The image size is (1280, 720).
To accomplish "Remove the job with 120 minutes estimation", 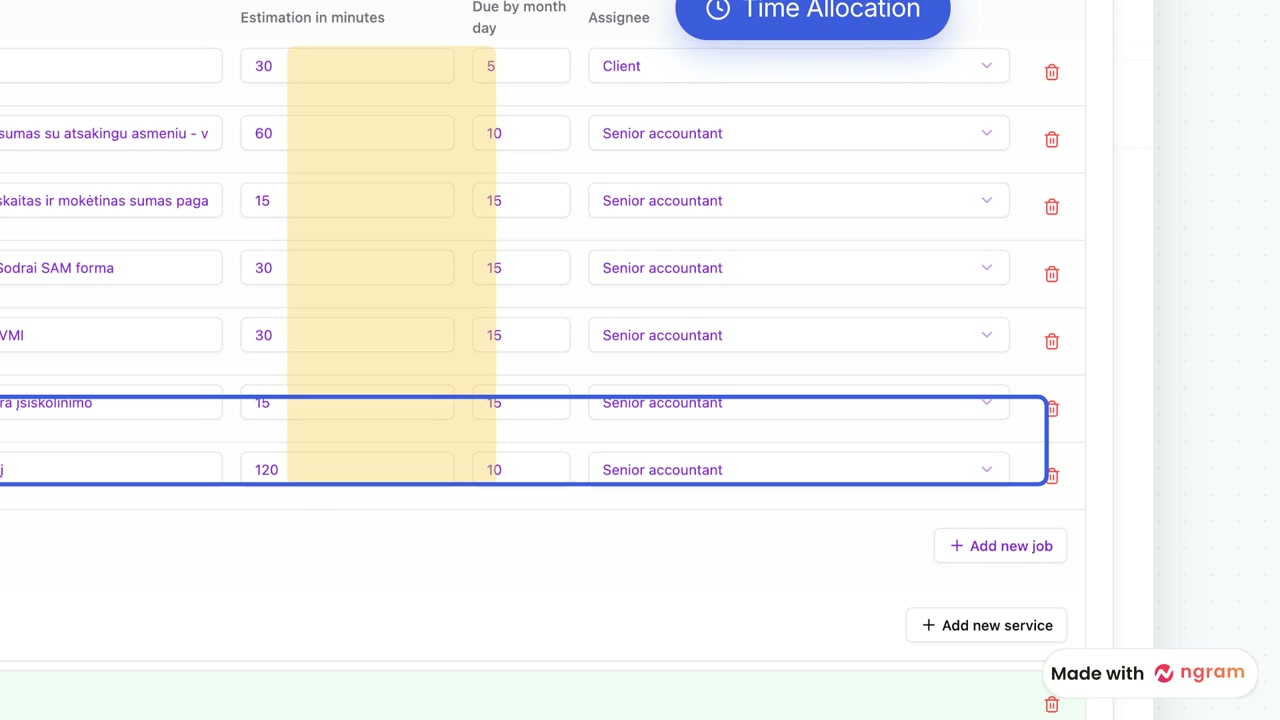I will pyautogui.click(x=1054, y=475).
